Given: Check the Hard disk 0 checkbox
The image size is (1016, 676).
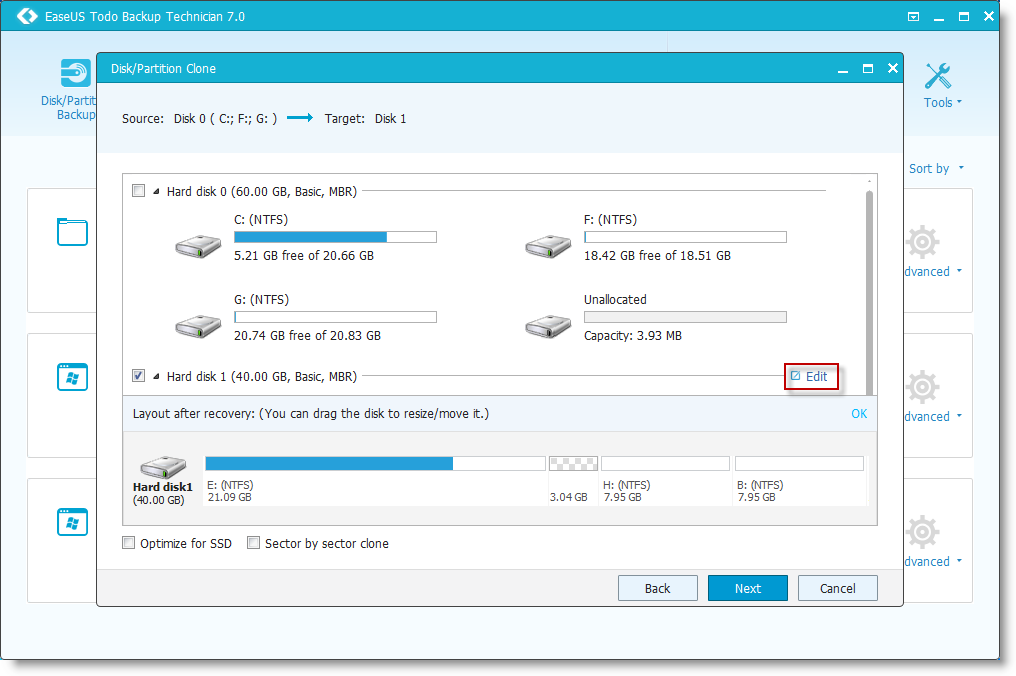Looking at the screenshot, I should pos(138,191).
